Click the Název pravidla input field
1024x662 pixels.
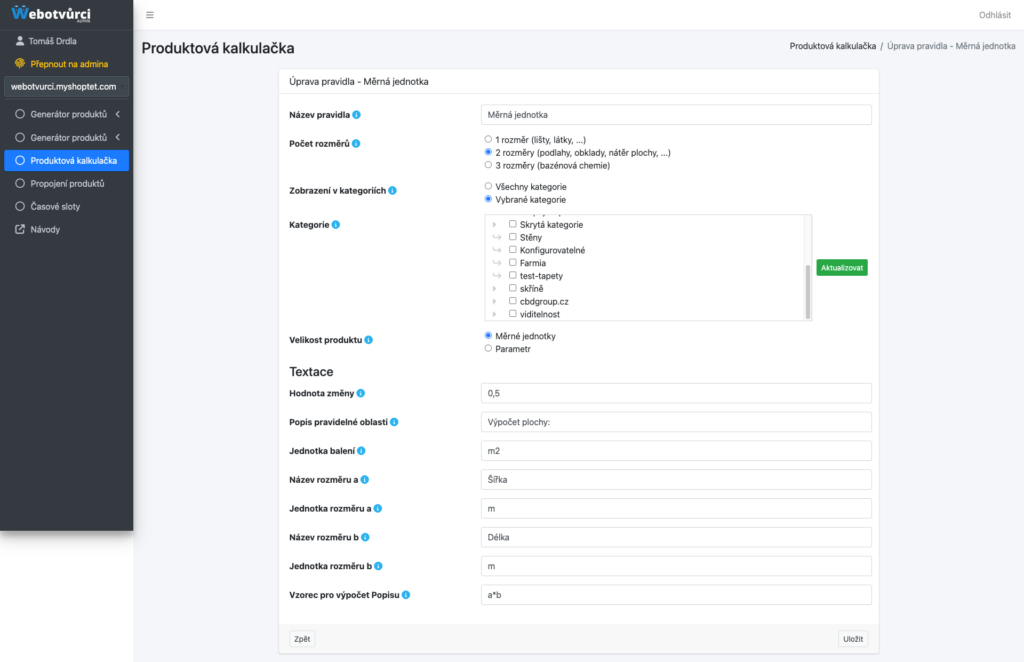tap(676, 115)
